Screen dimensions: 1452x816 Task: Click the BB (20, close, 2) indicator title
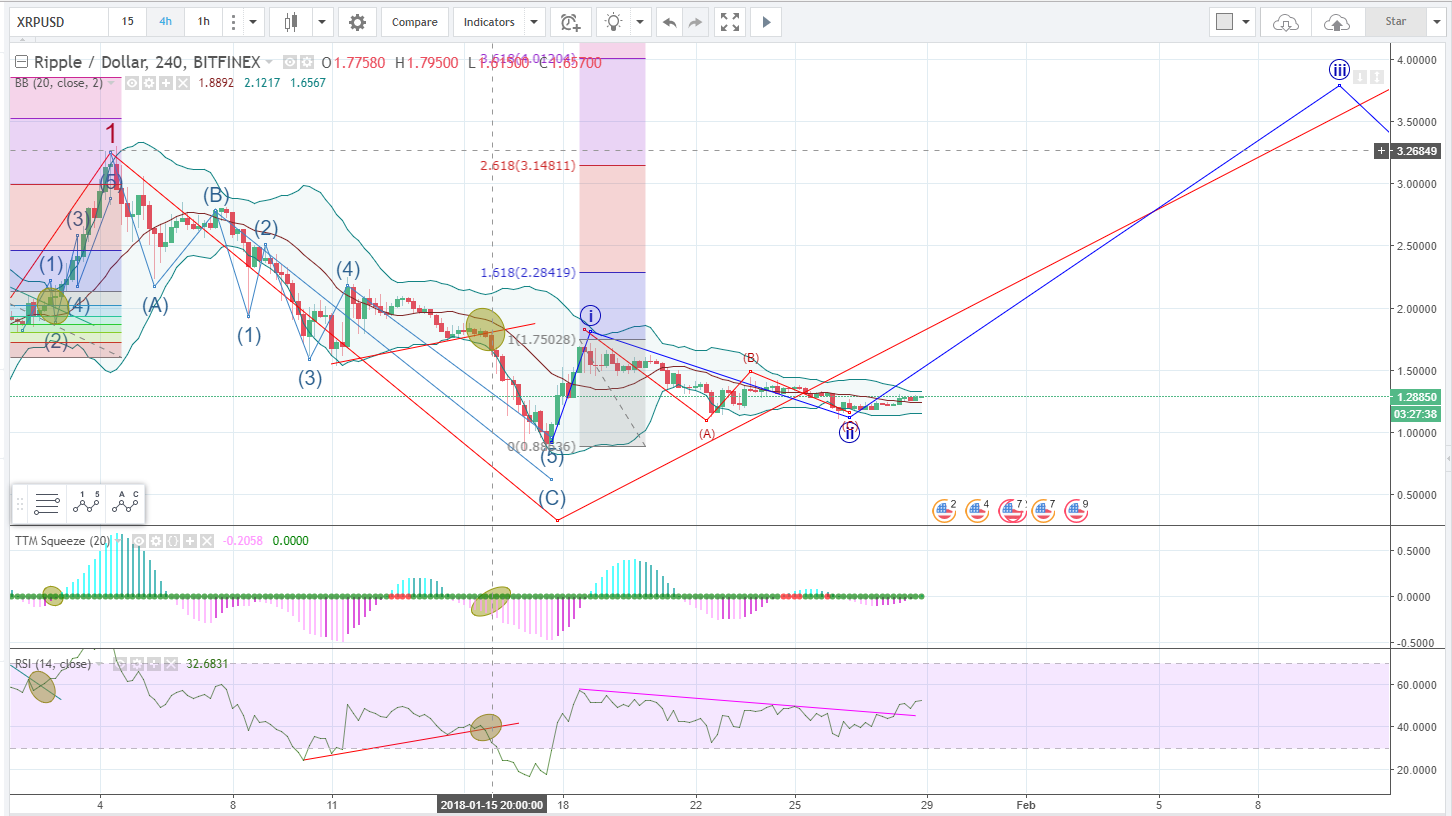[x=58, y=83]
